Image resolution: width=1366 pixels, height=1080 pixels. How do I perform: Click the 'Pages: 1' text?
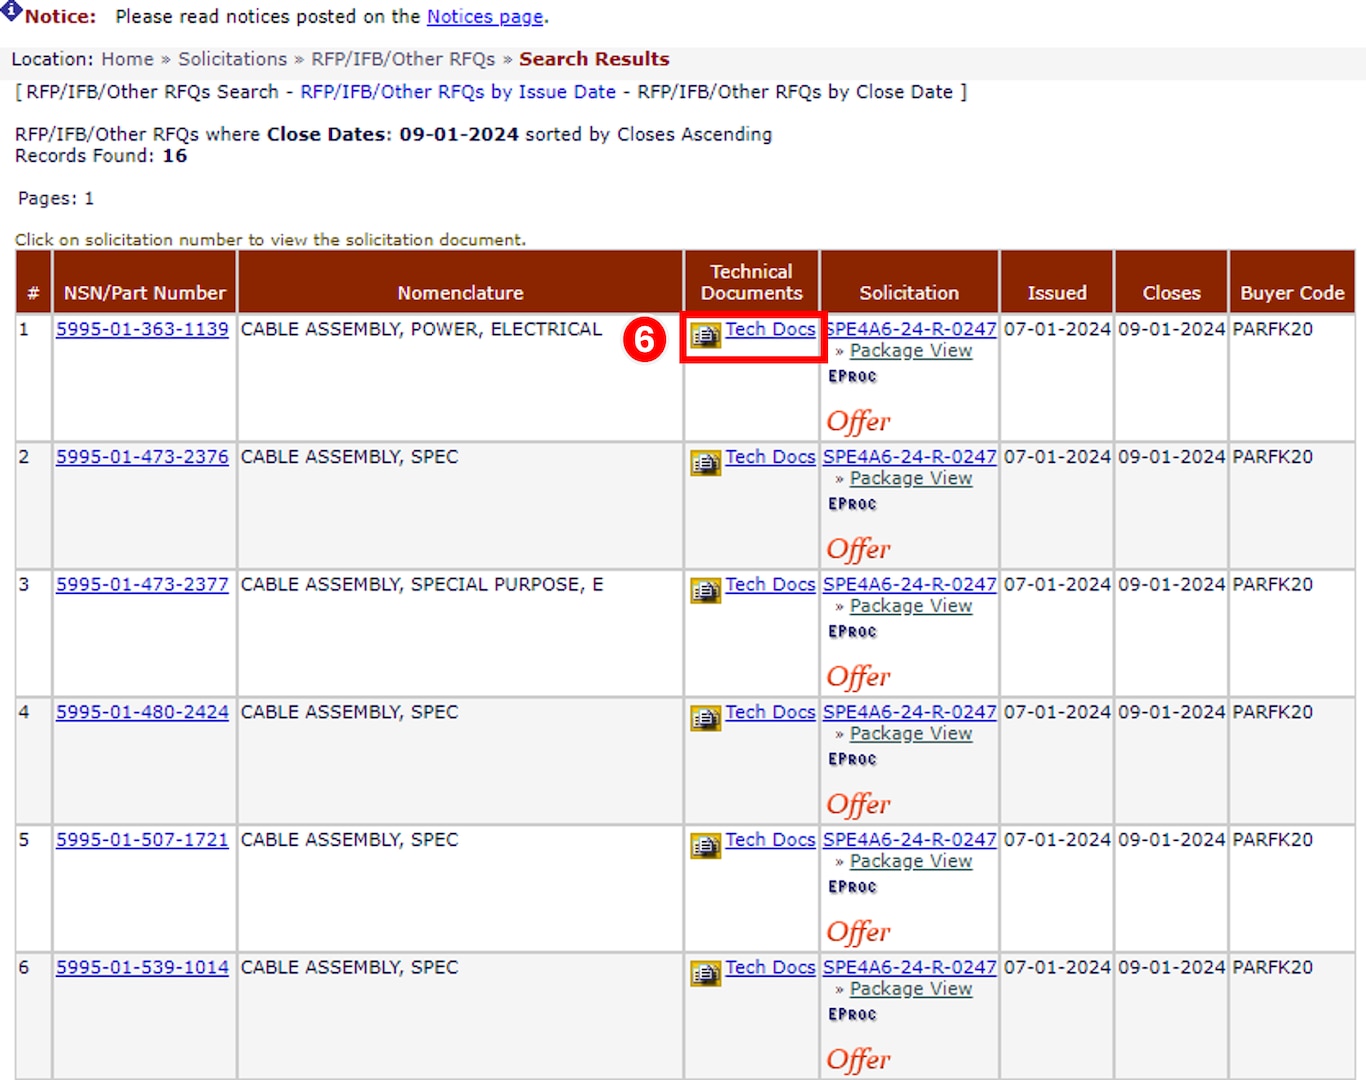pyautogui.click(x=56, y=198)
